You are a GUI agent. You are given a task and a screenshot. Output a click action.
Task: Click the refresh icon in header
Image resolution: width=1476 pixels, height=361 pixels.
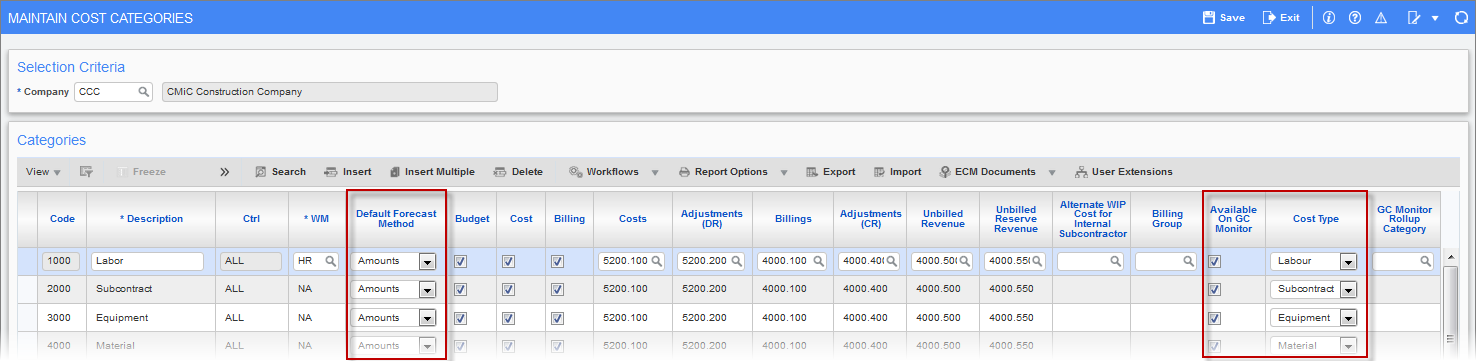pos(1461,18)
